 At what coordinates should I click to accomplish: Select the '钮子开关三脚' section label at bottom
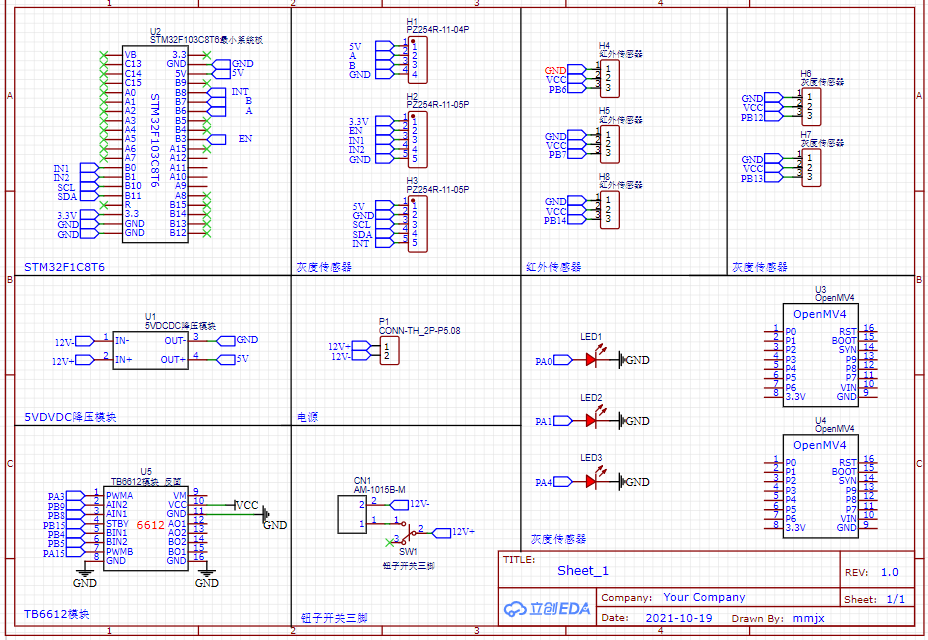point(334,618)
